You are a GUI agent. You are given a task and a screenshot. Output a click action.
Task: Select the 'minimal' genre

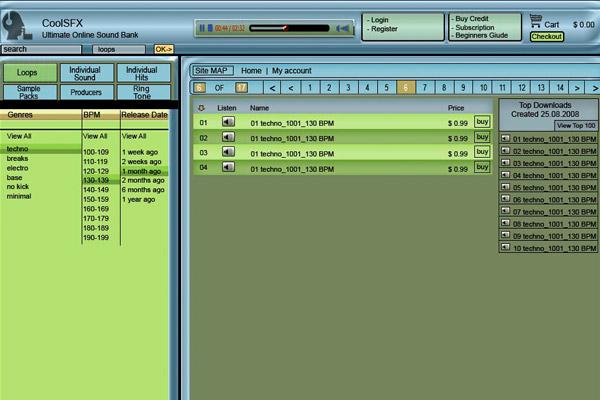(x=19, y=196)
